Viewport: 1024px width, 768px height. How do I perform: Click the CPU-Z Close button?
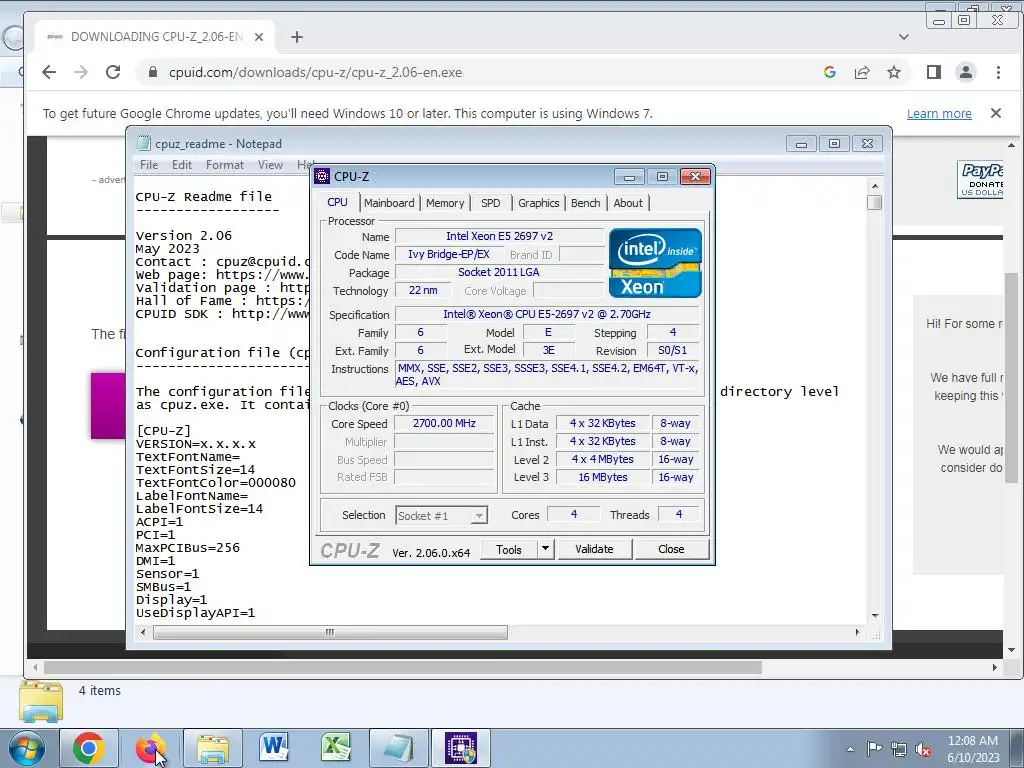click(671, 549)
